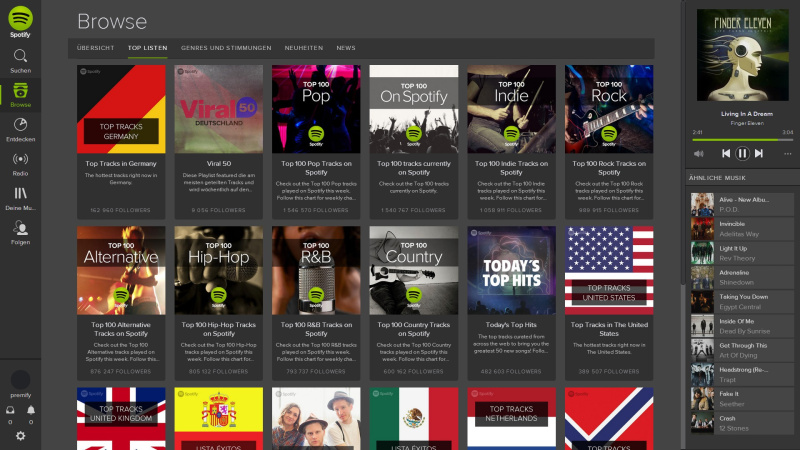Screen dimensions: 800x450
Task: Pause the current song
Action: [x=742, y=154]
